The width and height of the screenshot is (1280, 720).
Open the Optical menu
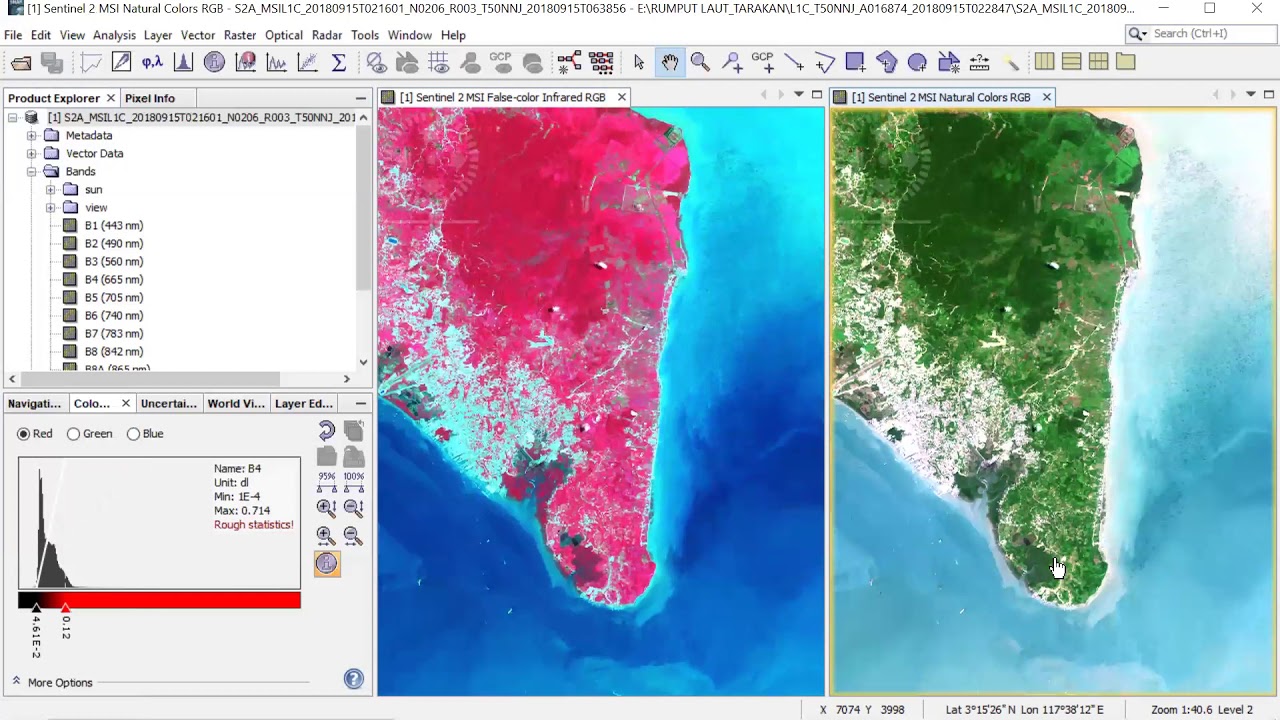284,35
